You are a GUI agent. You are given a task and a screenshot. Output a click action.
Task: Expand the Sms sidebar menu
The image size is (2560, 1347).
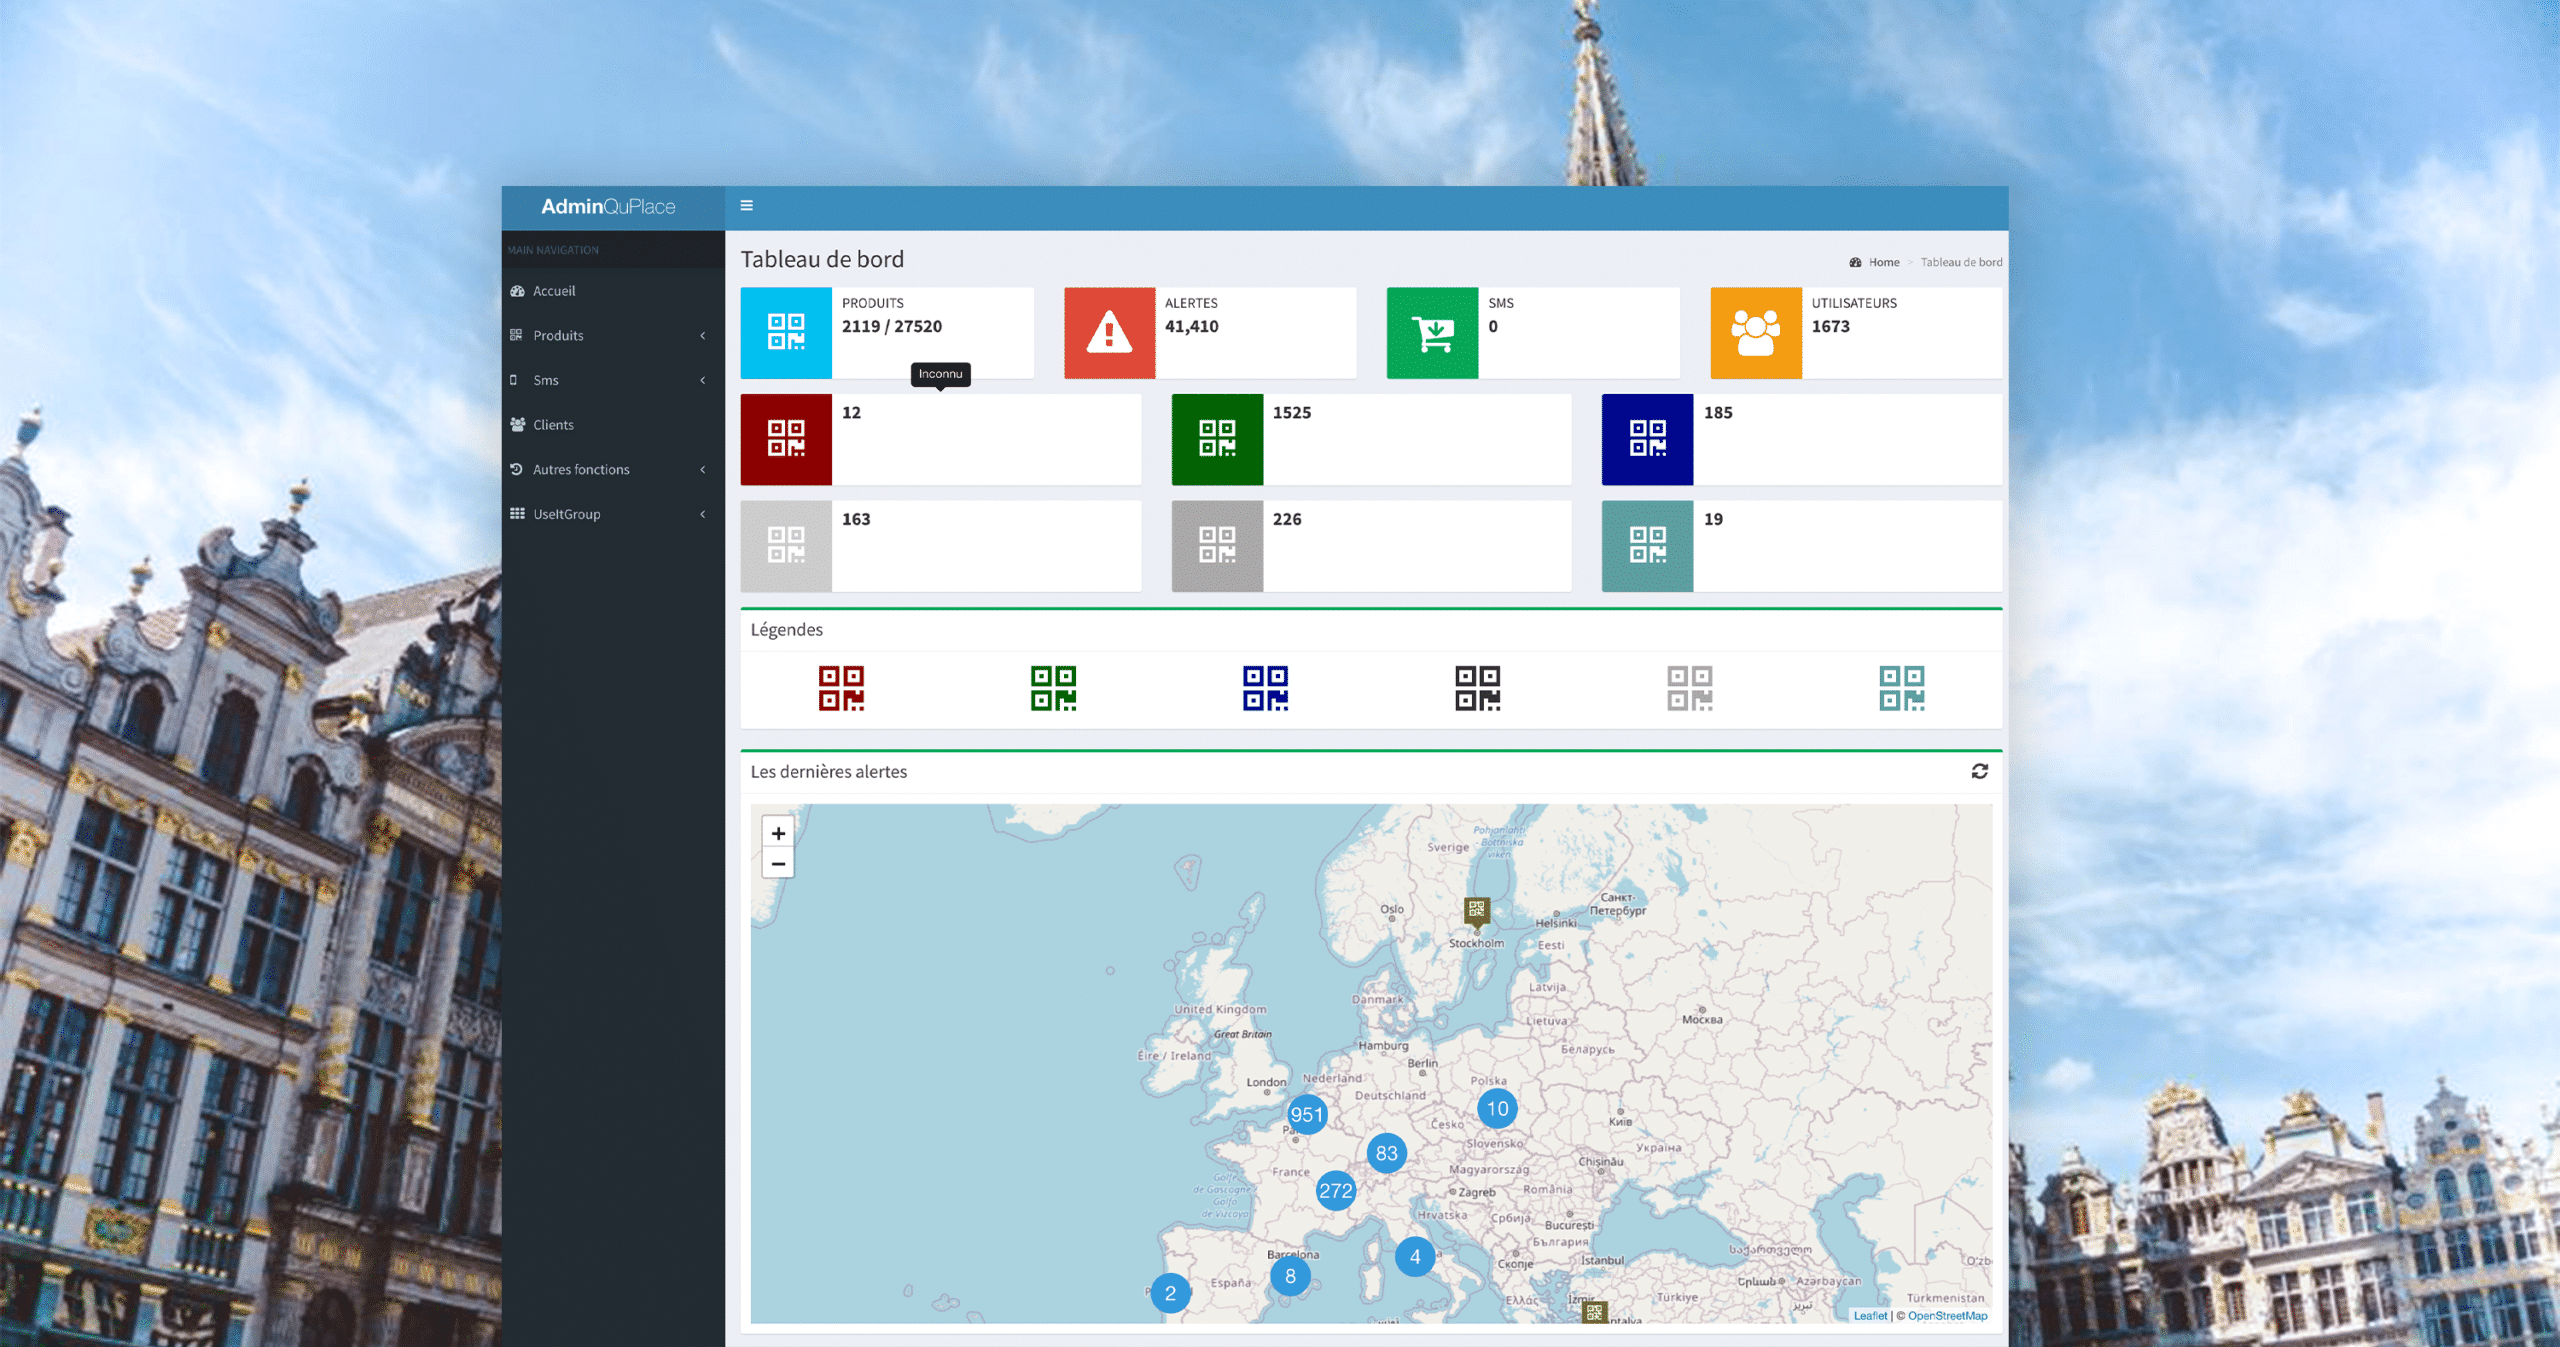(x=613, y=380)
